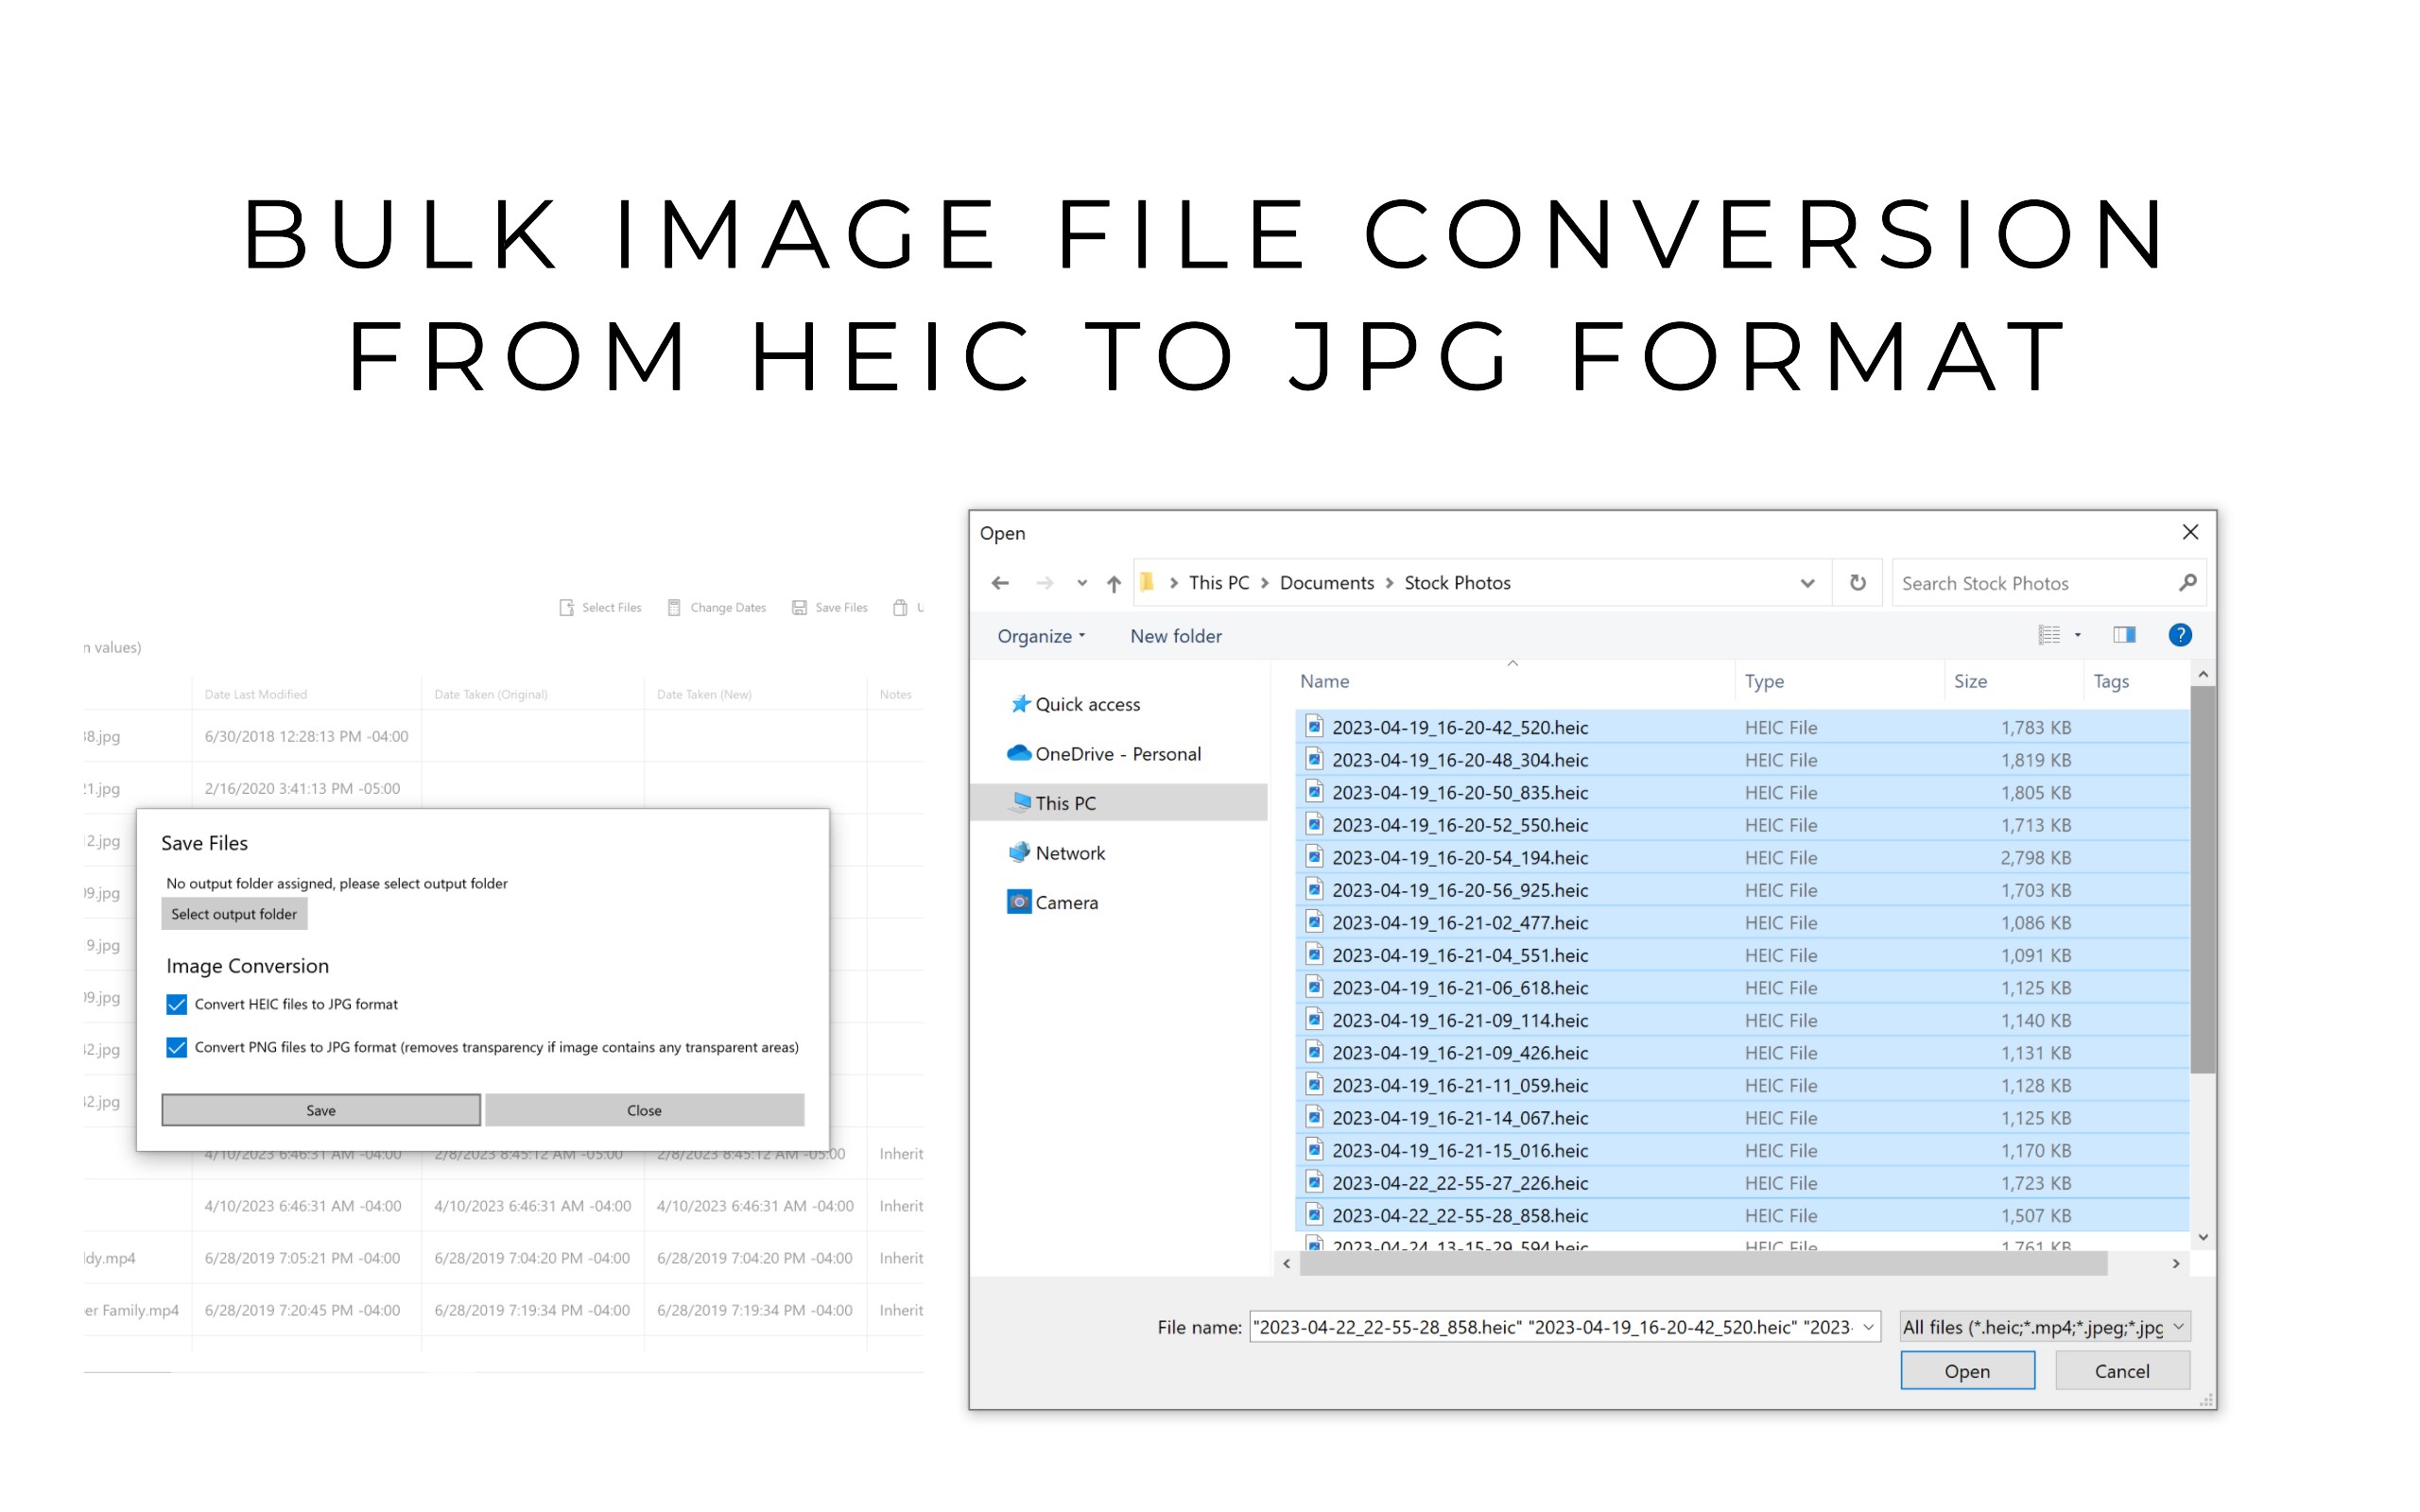The height and width of the screenshot is (1512, 2420).
Task: Expand the file type filter dropdown
Action: [x=2178, y=1327]
